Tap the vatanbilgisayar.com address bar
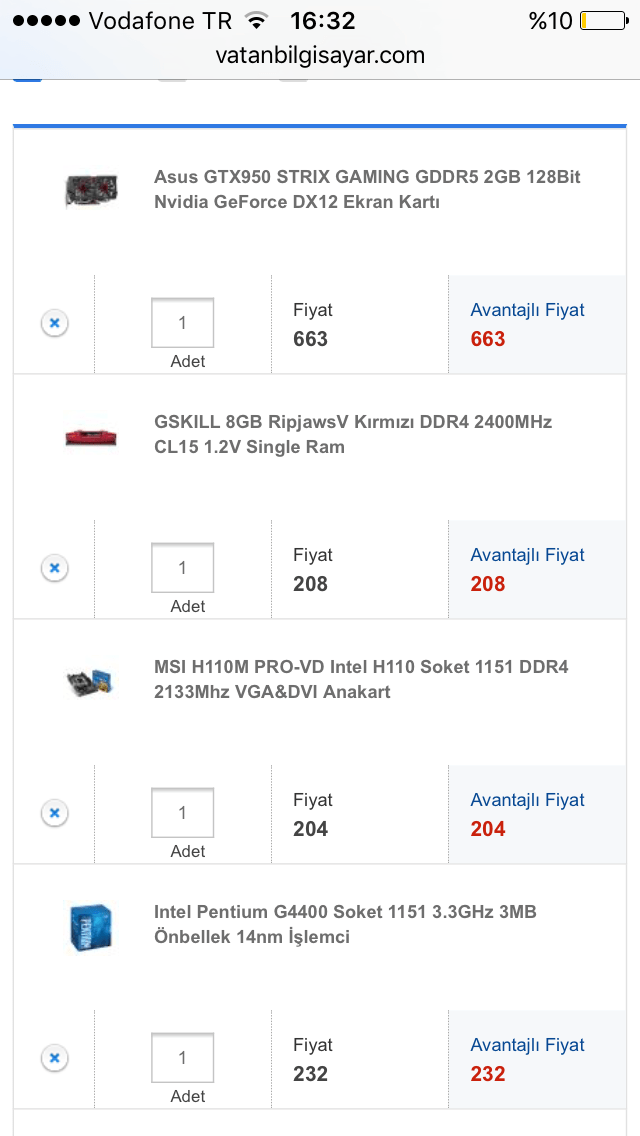 pos(320,56)
